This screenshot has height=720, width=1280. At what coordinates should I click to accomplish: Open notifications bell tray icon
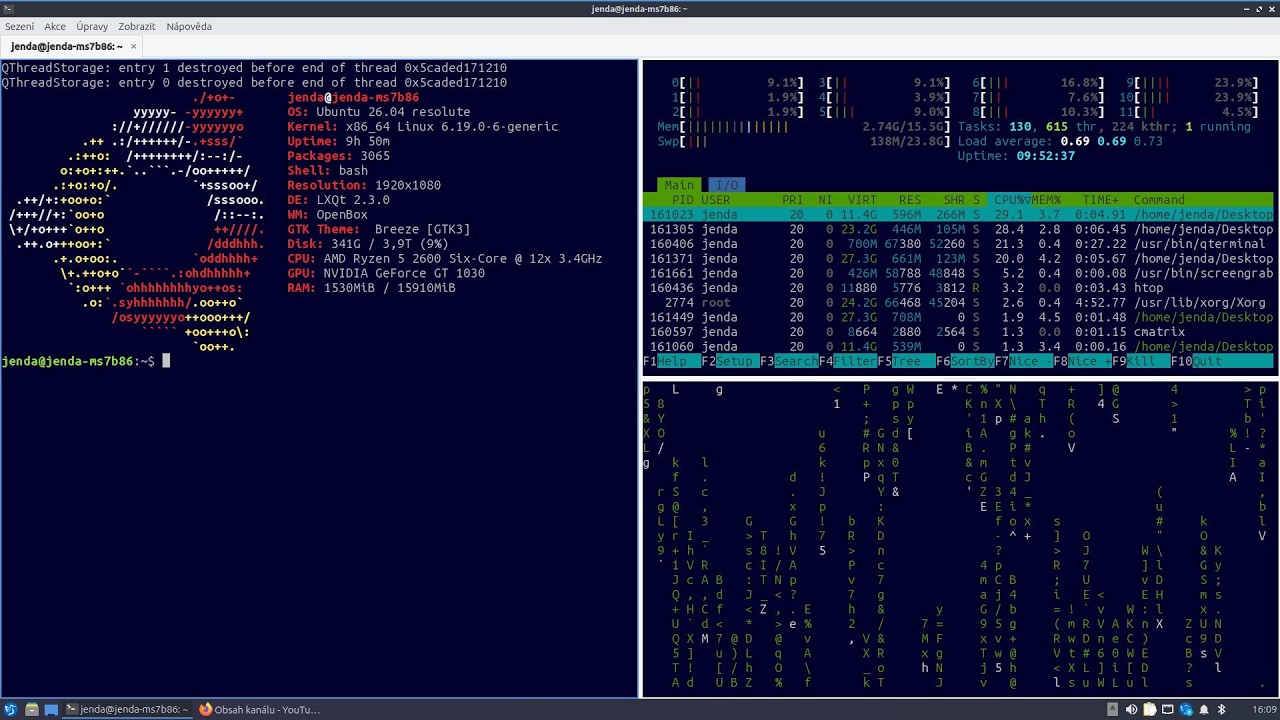(x=1204, y=710)
